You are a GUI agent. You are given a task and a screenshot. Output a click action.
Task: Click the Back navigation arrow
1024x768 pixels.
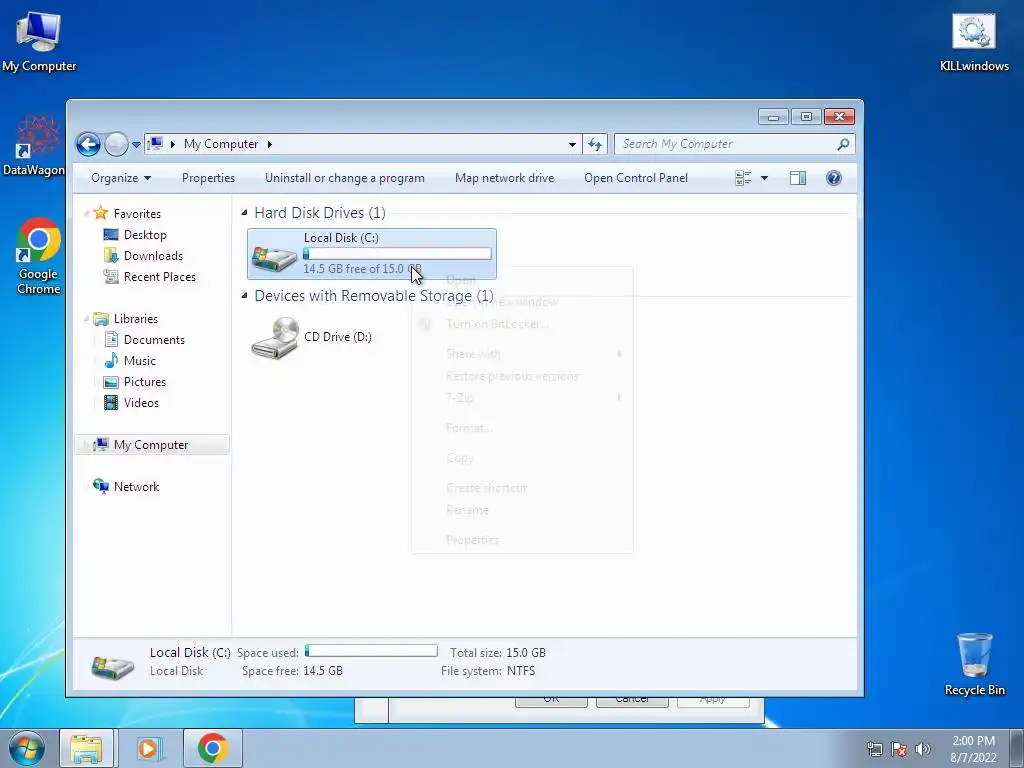click(x=88, y=144)
